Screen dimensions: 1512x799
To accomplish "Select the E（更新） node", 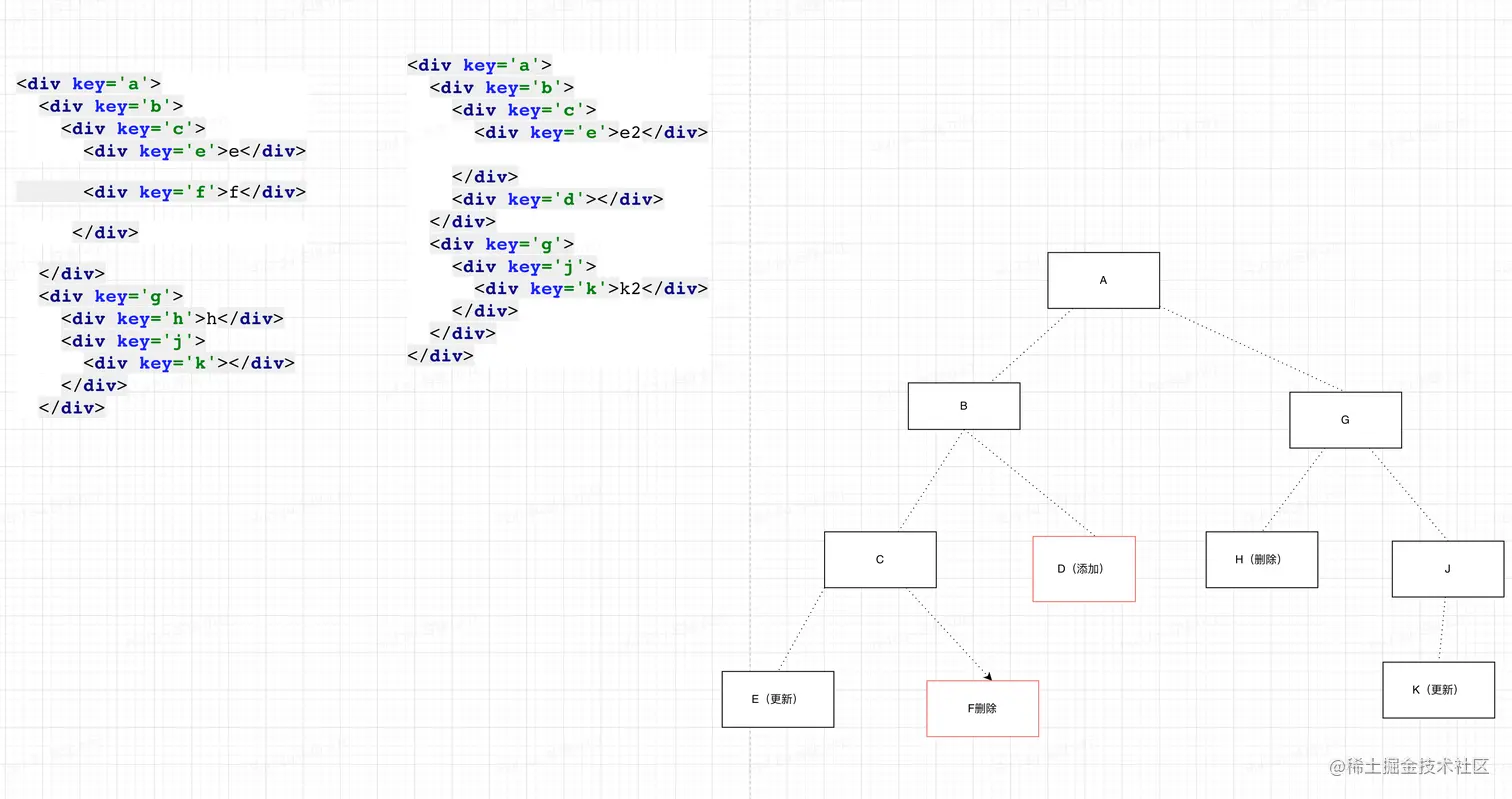I will click(x=777, y=699).
